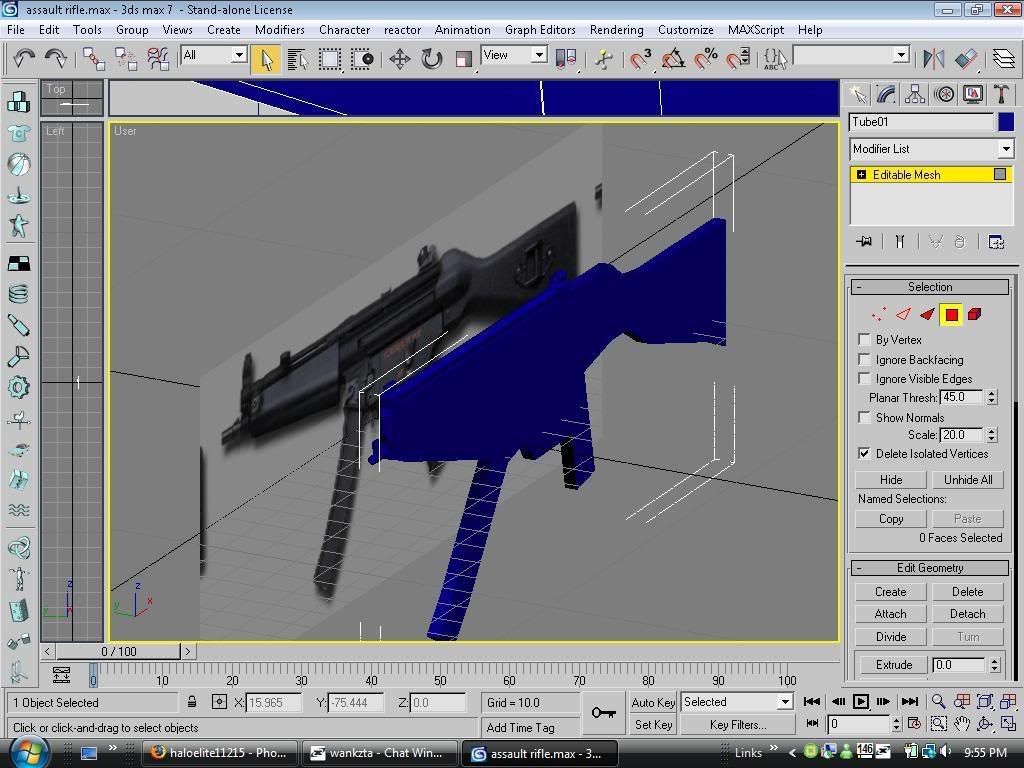Select the Move tool in main toolbar
The width and height of the screenshot is (1024, 768).
400,59
